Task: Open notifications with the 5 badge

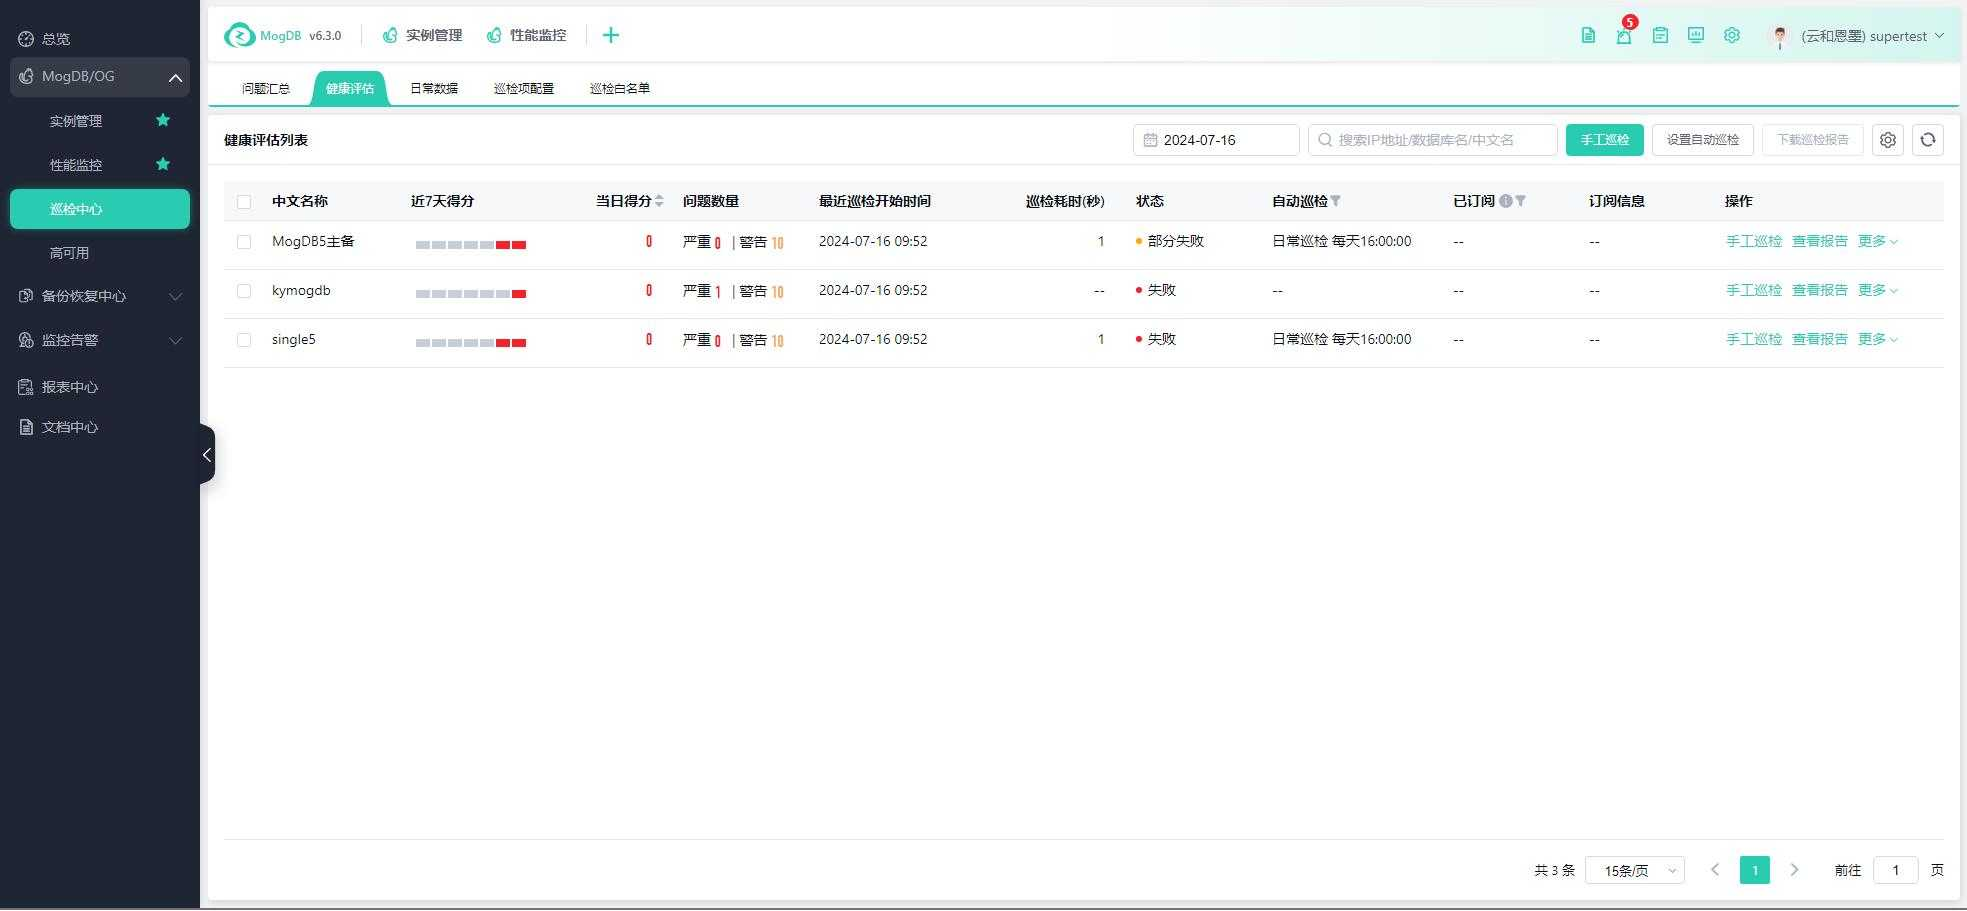Action: [x=1624, y=36]
